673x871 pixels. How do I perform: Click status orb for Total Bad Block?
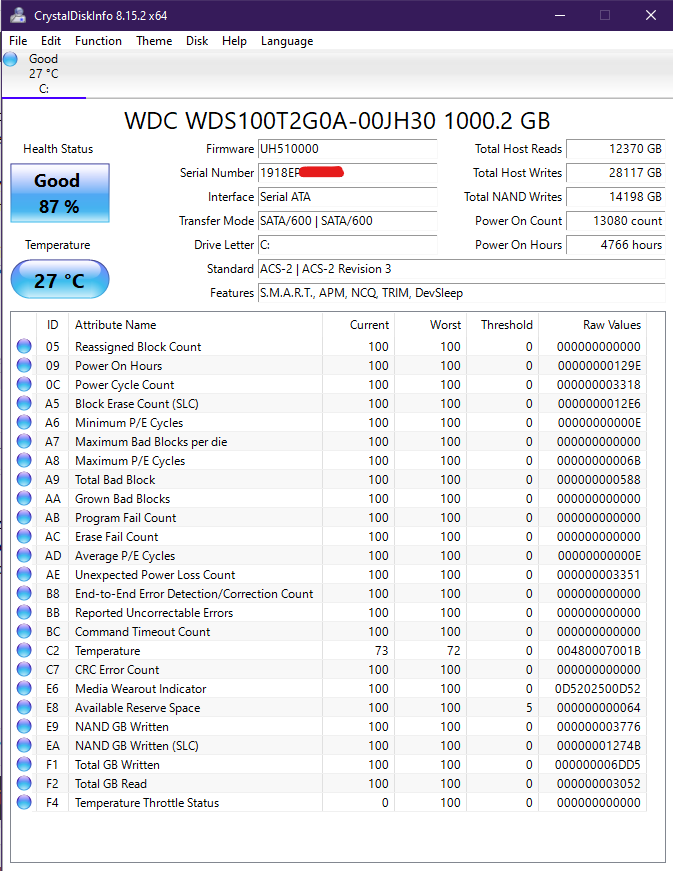pos(24,479)
